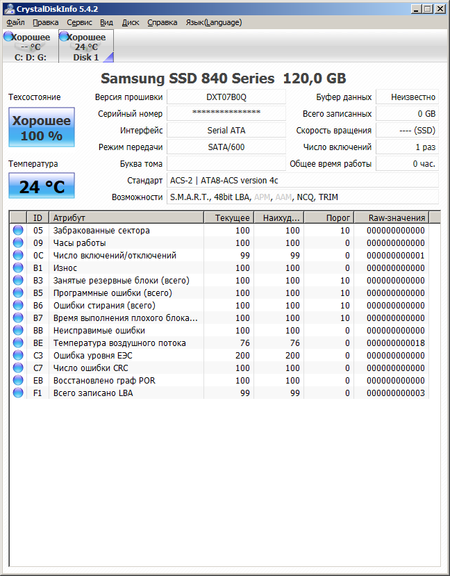Viewport: 450px width, 576px height.
Task: Click the Serial ATA interface field
Action: point(226,130)
